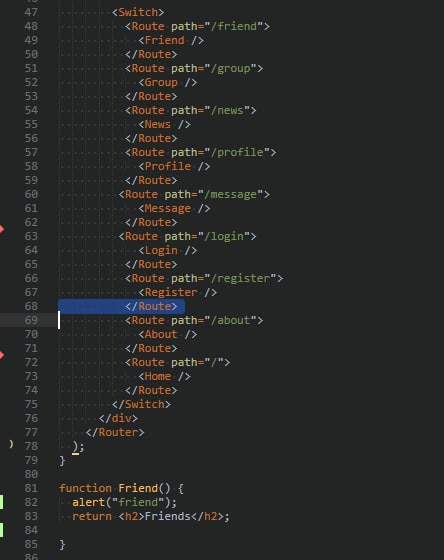Image resolution: width=444 pixels, height=560 pixels.
Task: Click the closing div tag
Action: pos(118,418)
